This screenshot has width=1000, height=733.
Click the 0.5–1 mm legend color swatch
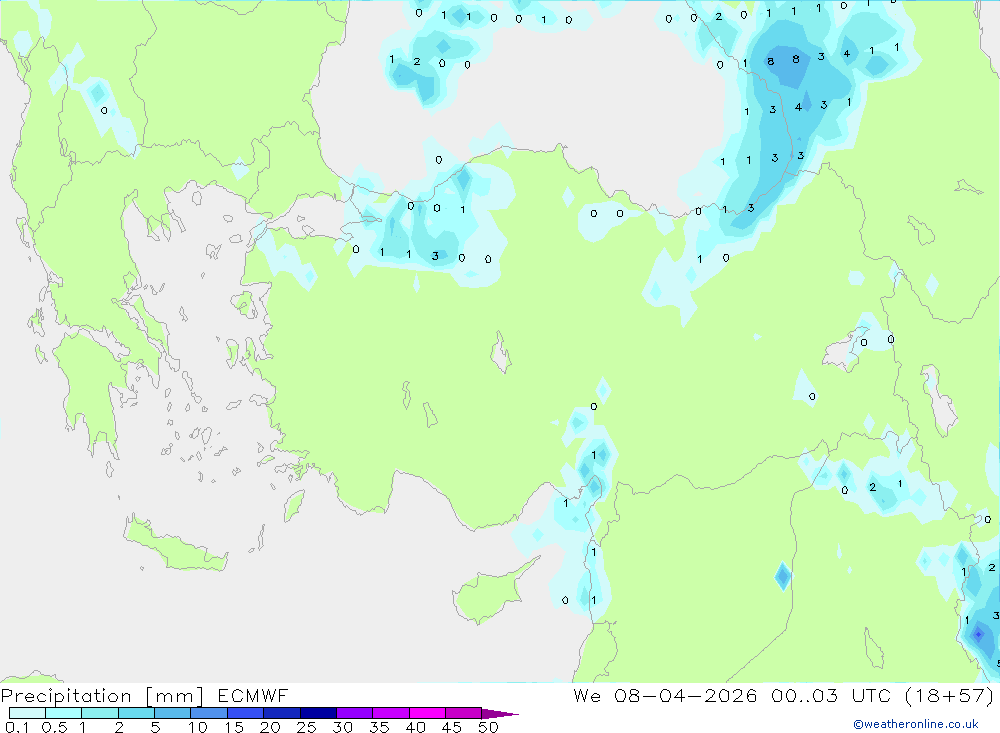pos(64,713)
